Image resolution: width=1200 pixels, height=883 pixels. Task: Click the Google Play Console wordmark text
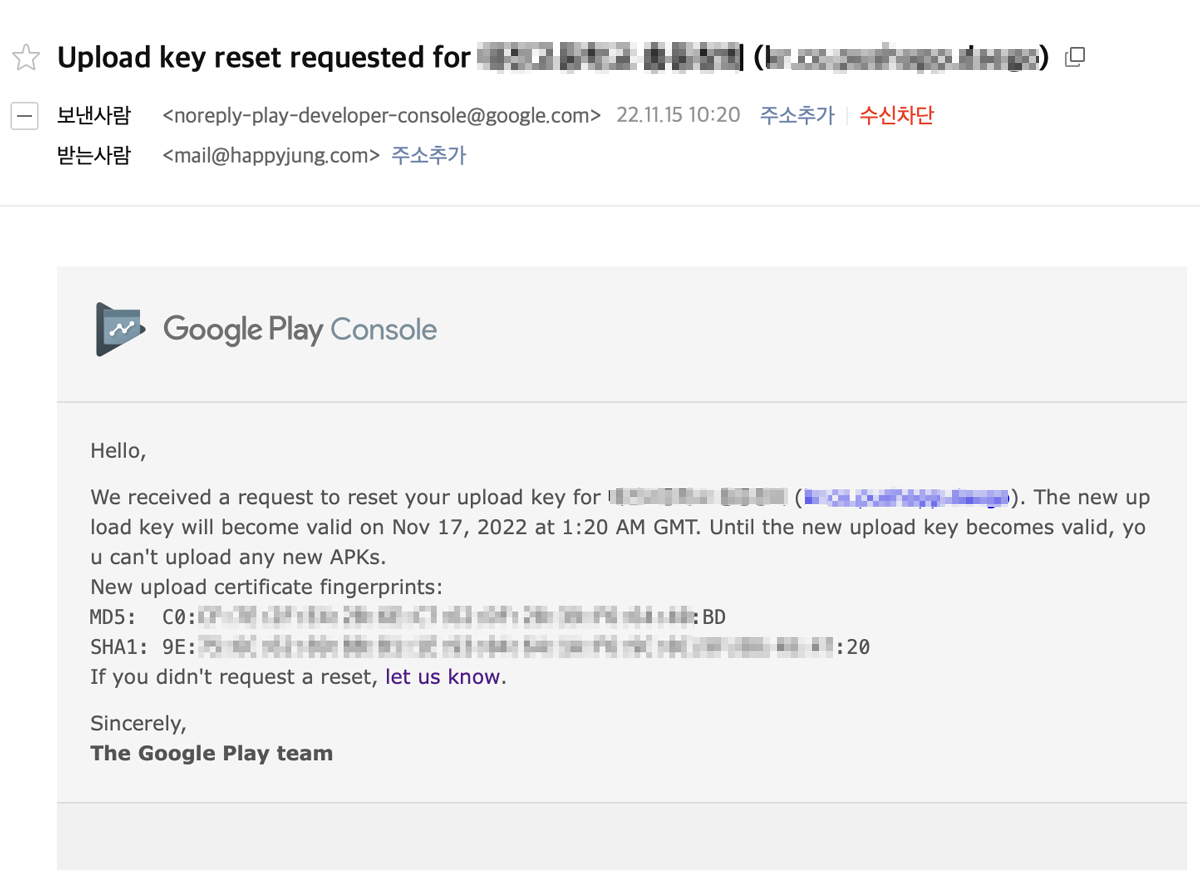click(x=300, y=329)
